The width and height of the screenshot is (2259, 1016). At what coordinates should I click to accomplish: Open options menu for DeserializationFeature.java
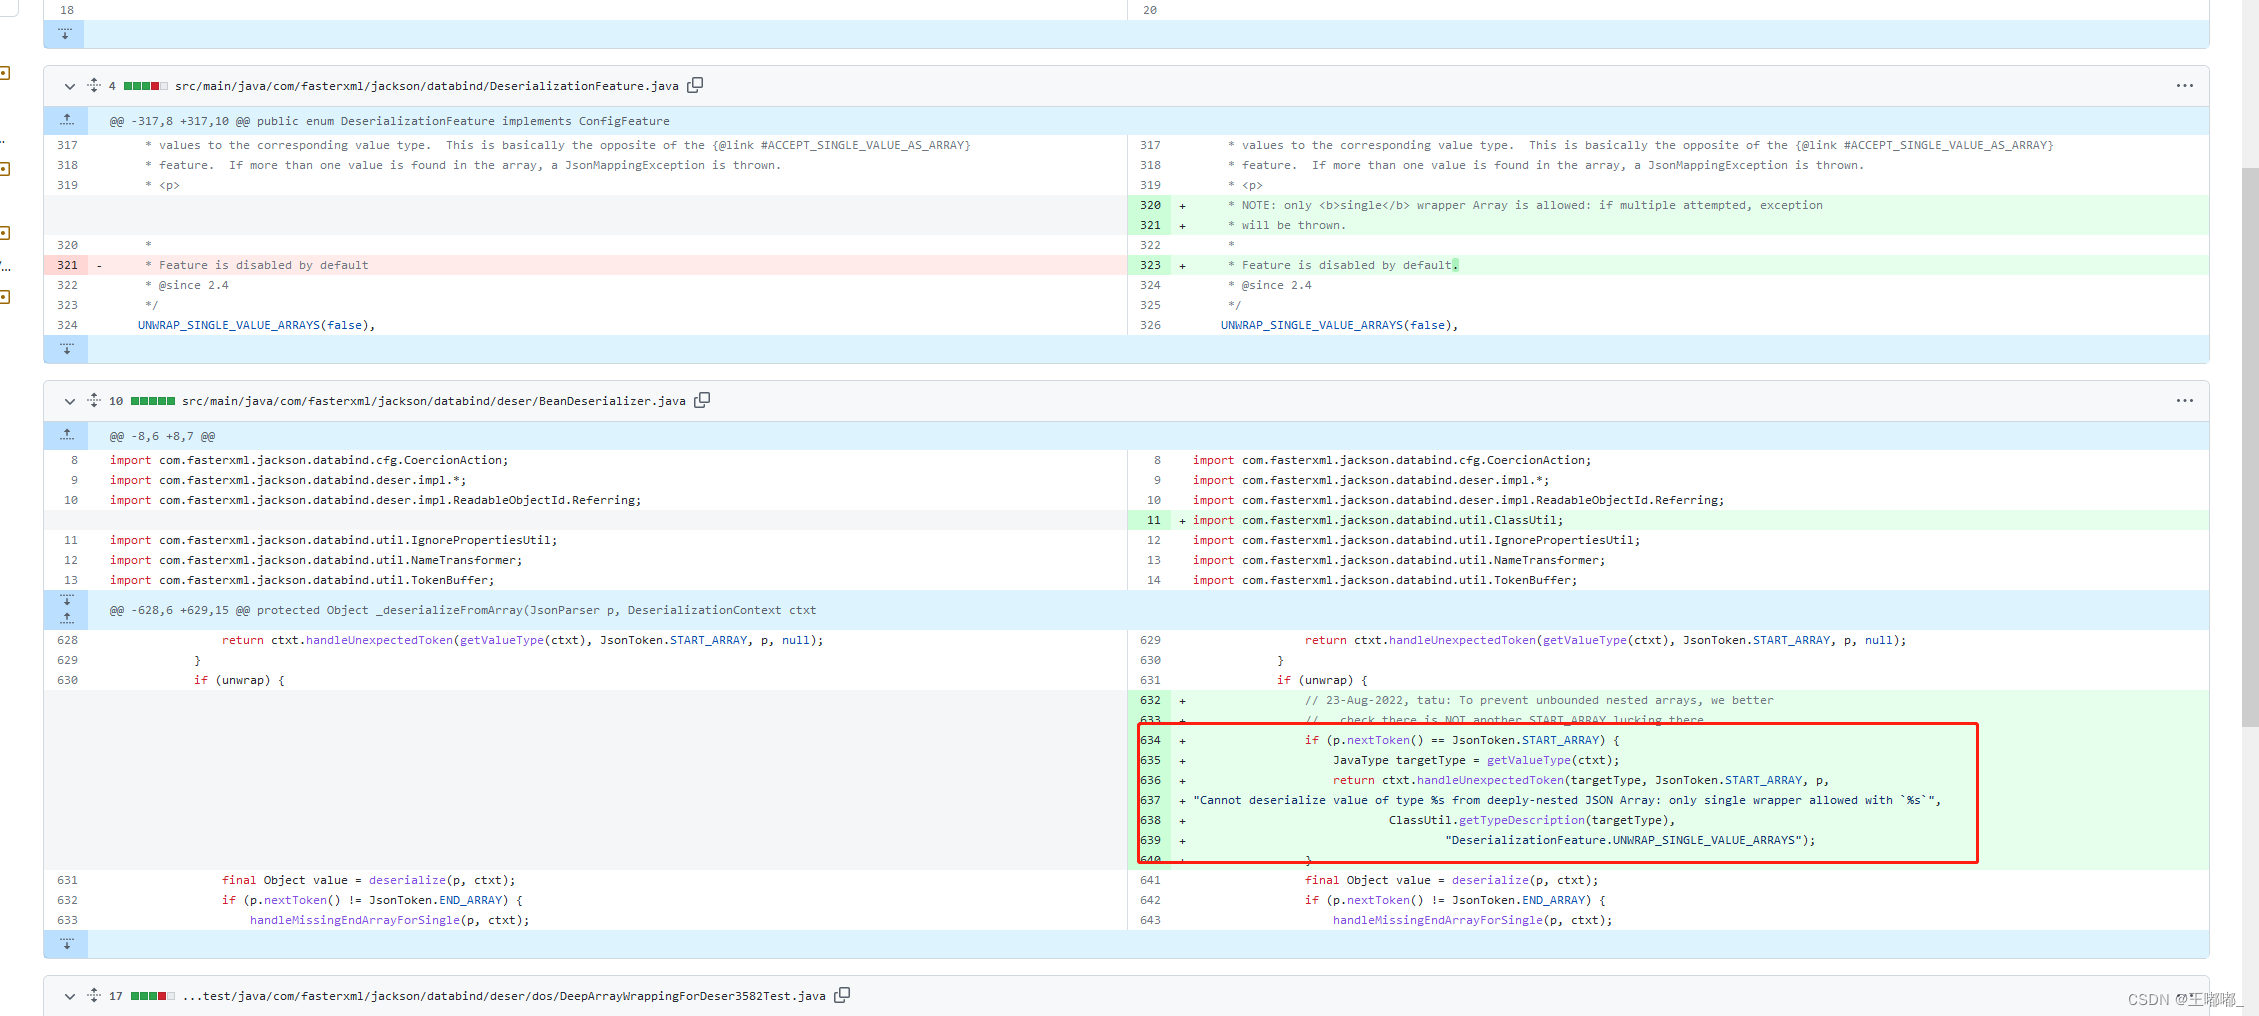point(2184,86)
